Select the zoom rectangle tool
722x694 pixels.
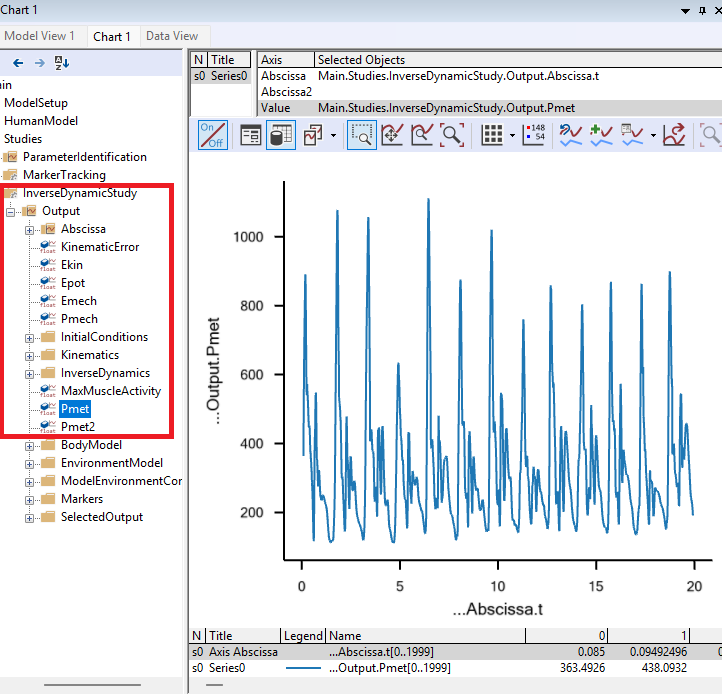(x=361, y=135)
